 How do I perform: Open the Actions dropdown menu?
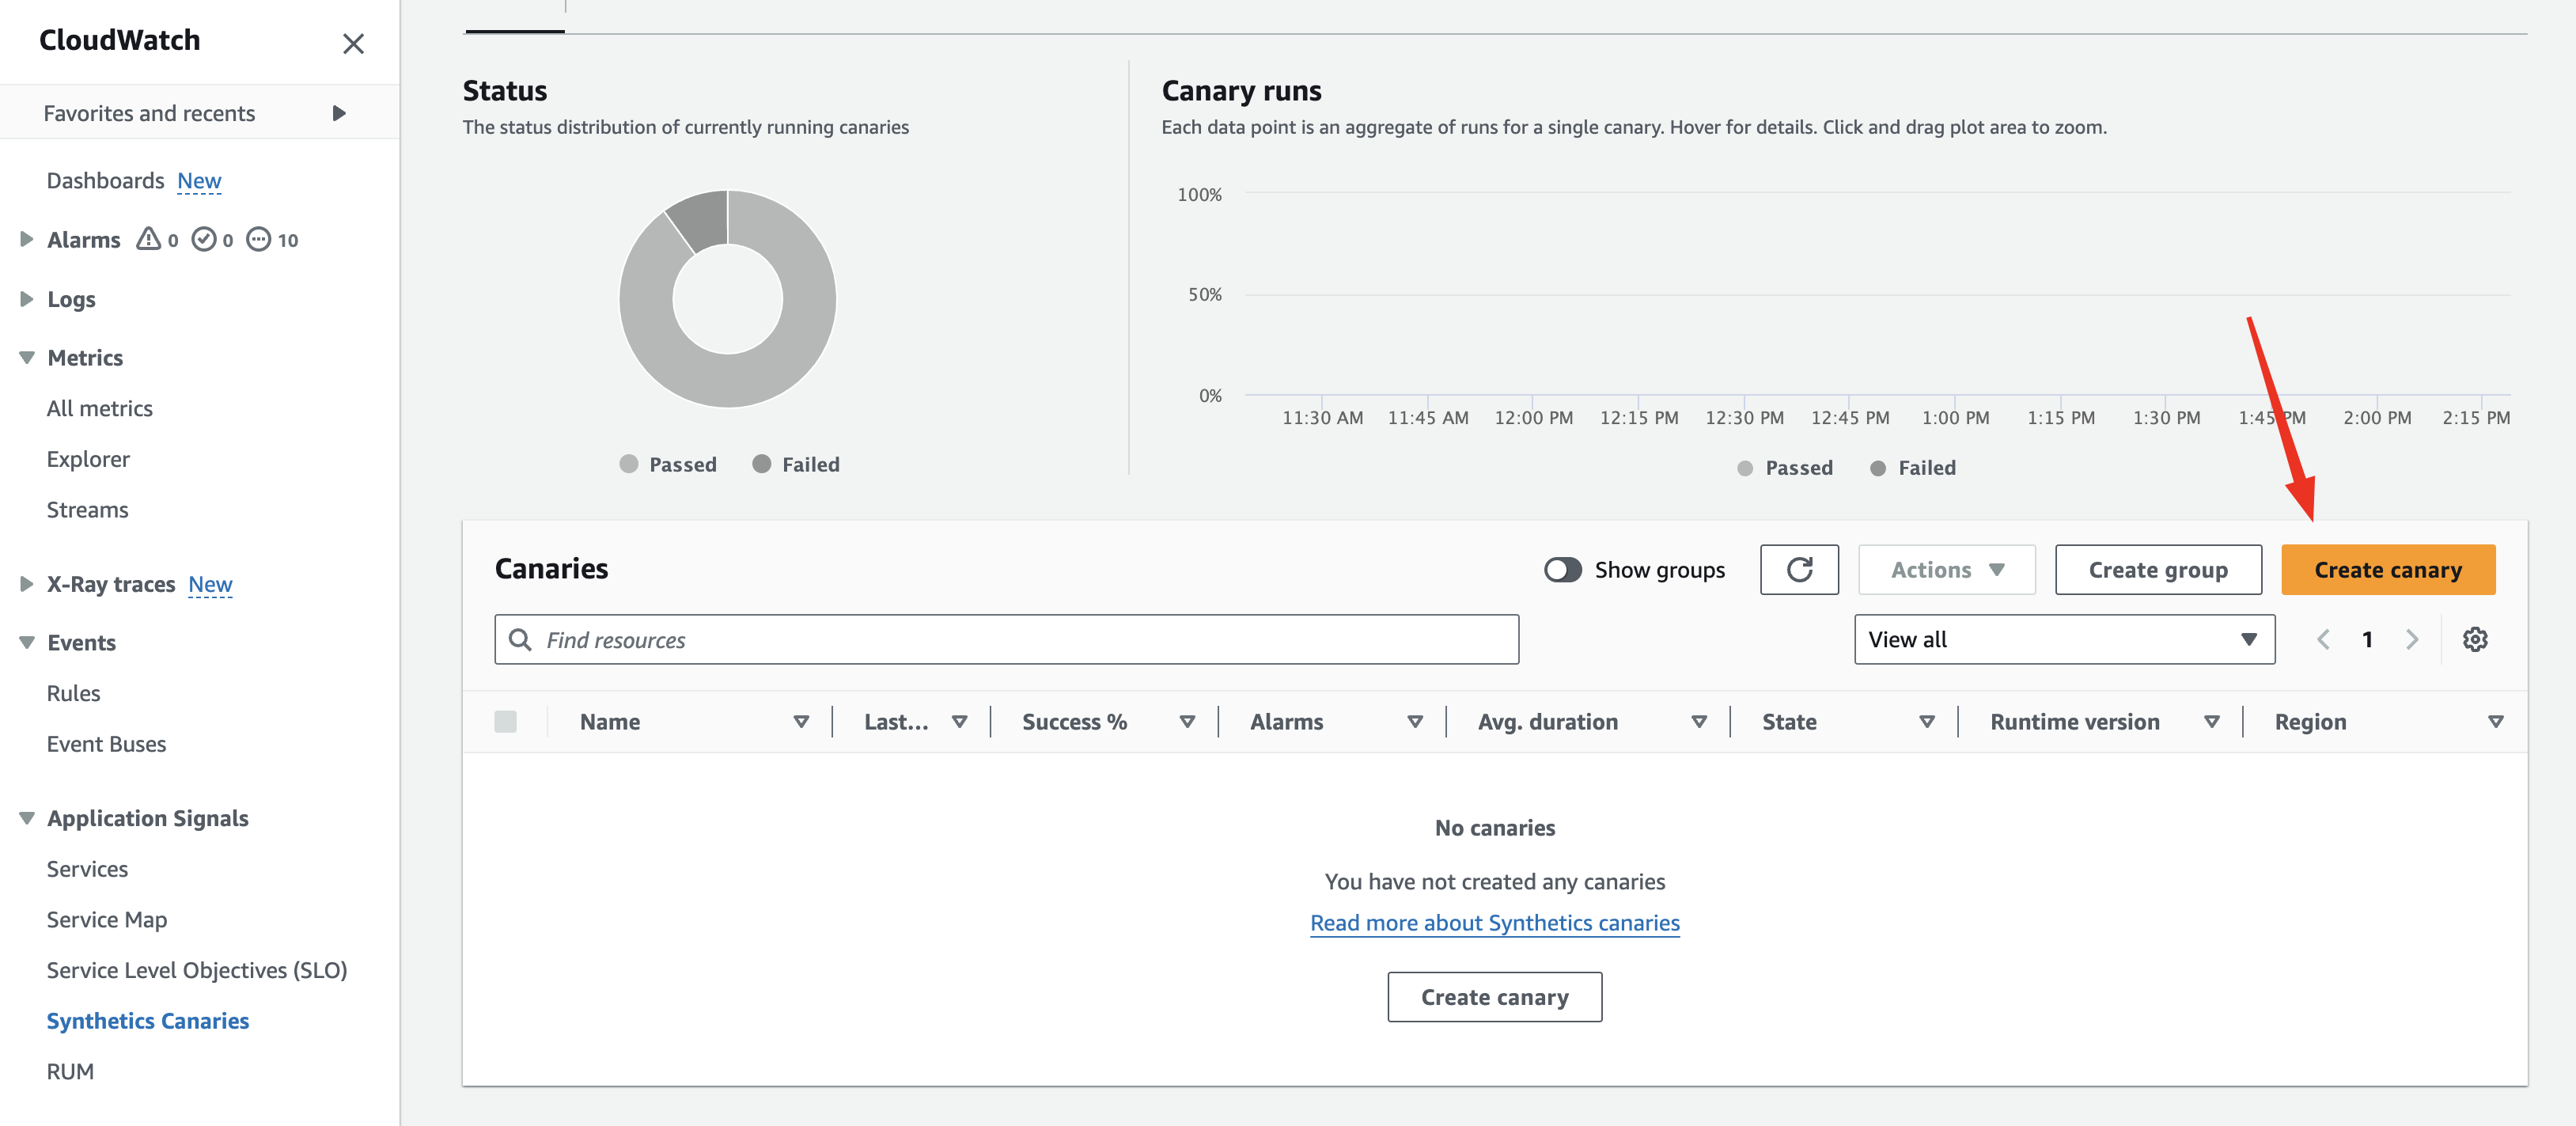[x=1946, y=570]
